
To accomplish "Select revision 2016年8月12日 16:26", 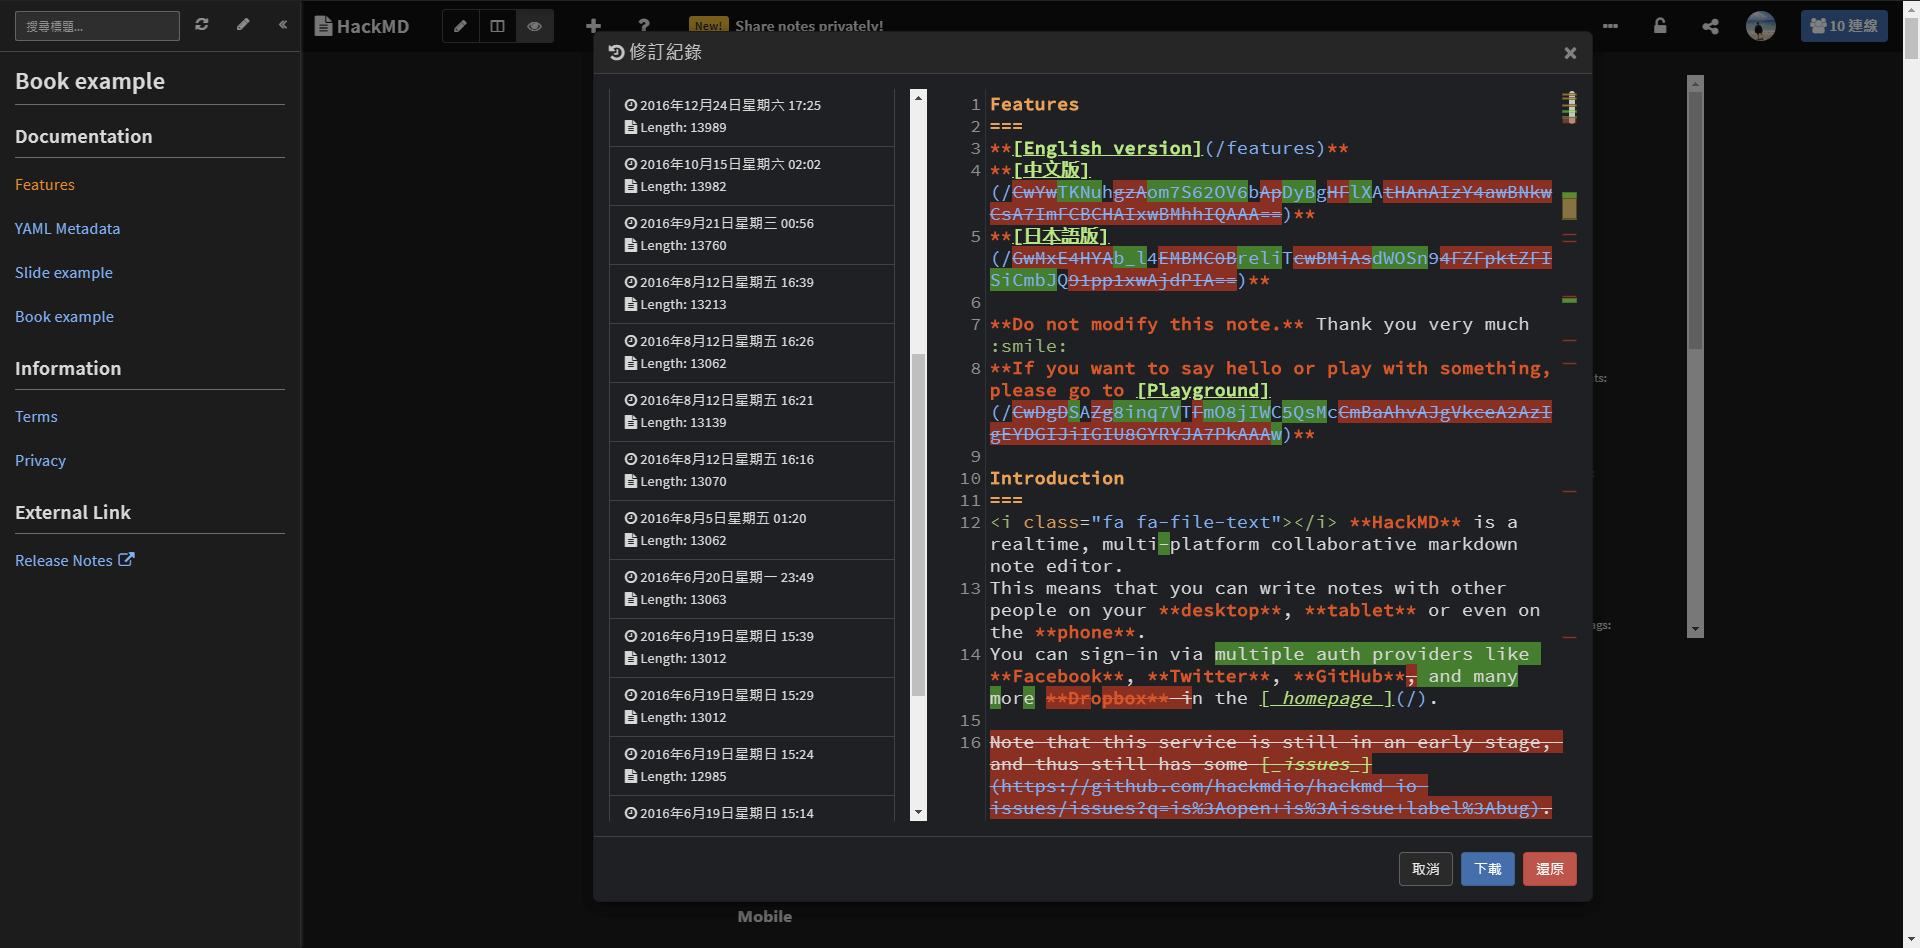I will (x=751, y=353).
